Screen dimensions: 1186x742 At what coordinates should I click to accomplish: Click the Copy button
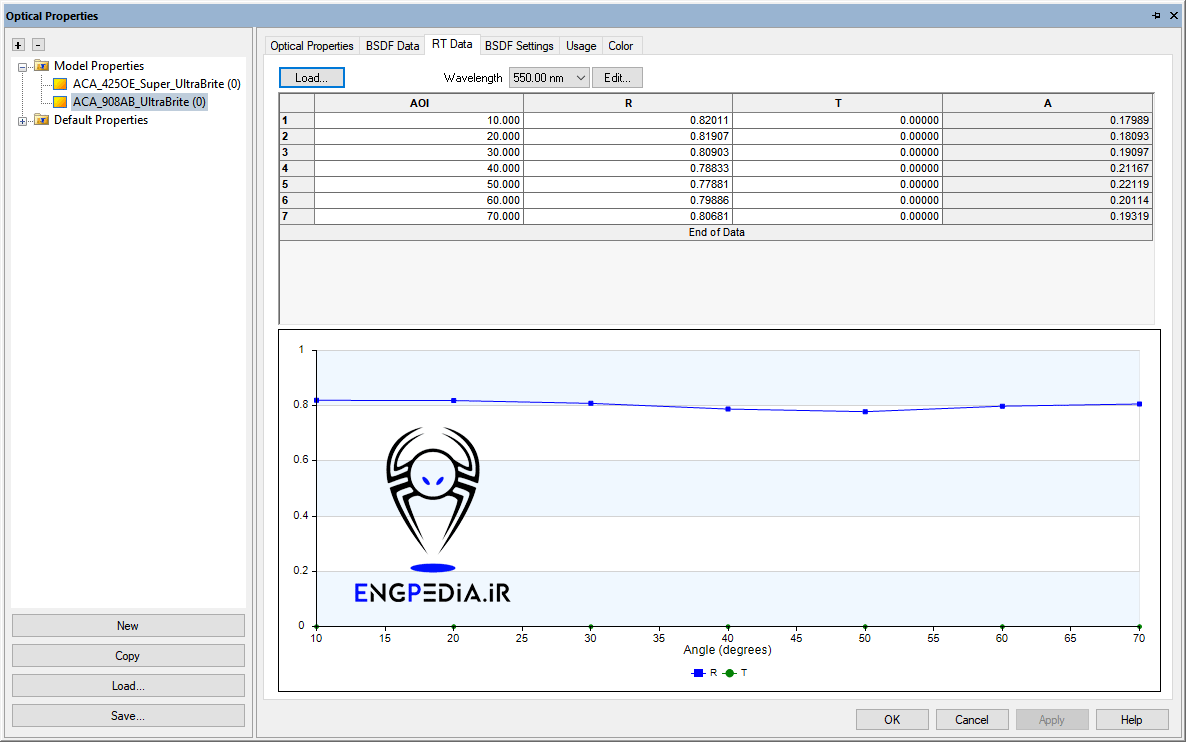point(128,656)
